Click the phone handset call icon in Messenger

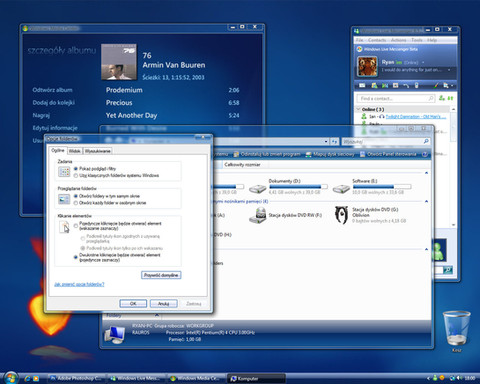pos(406,86)
